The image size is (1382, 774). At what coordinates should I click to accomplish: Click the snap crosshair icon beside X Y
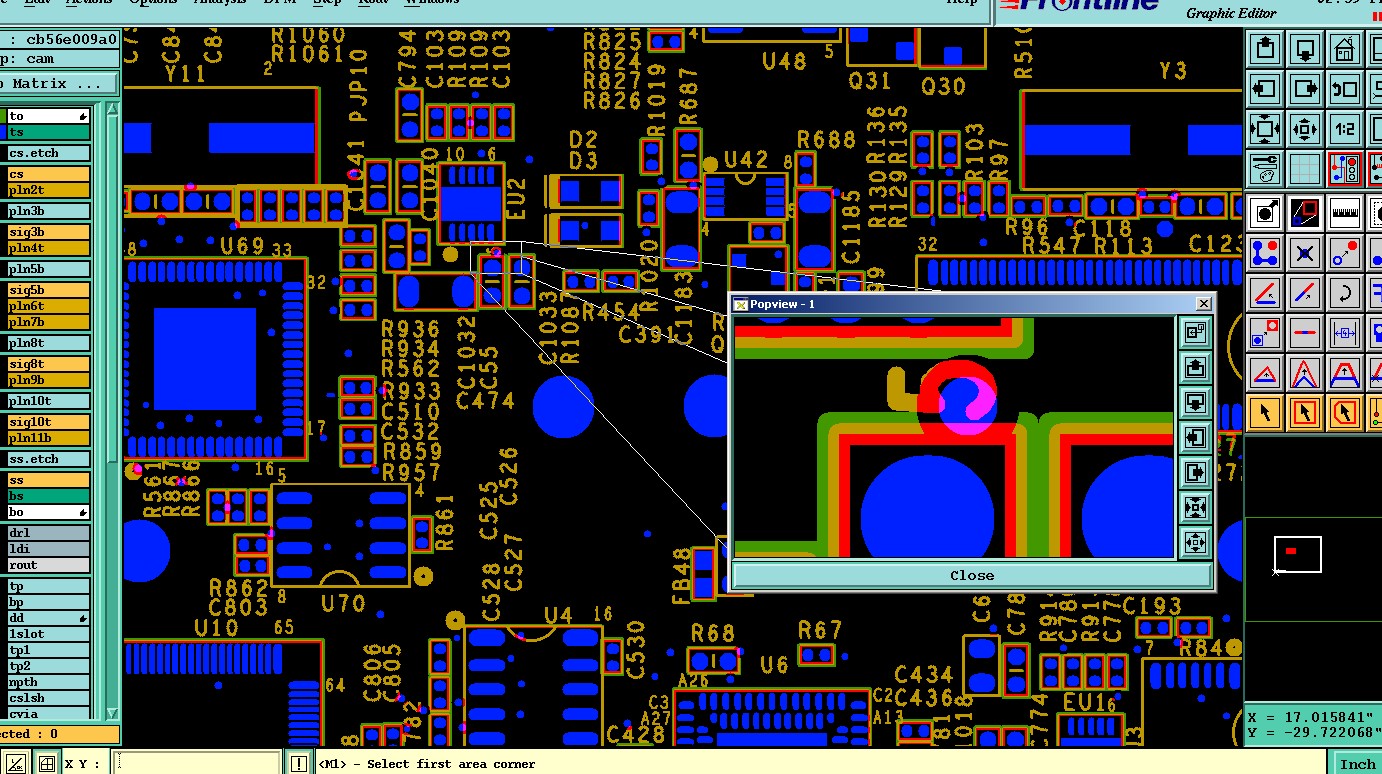click(46, 763)
